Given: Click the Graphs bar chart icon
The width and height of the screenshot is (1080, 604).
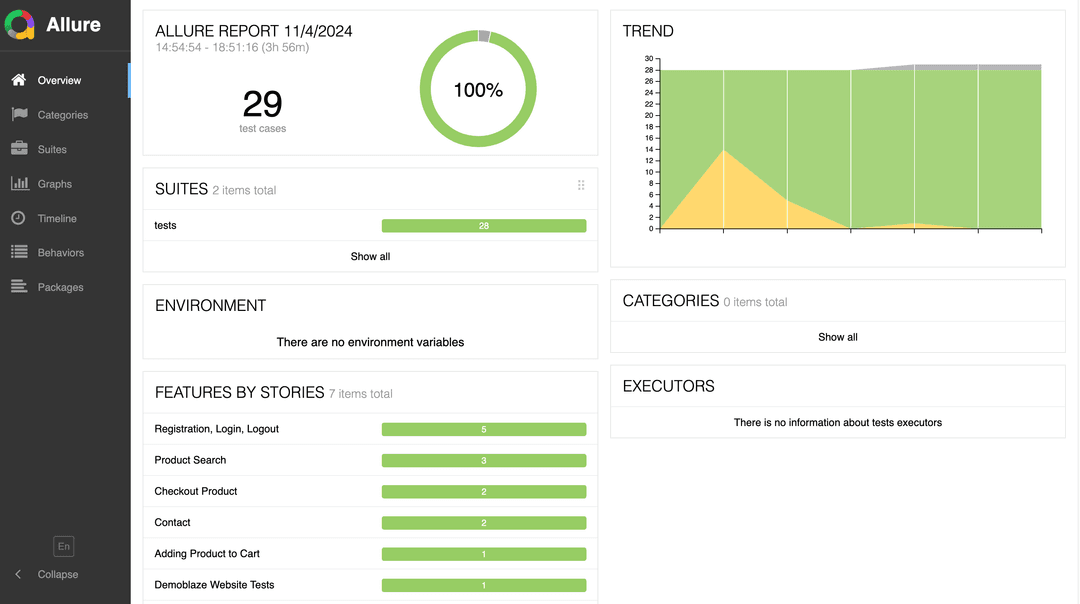Looking at the screenshot, I should coord(19,183).
